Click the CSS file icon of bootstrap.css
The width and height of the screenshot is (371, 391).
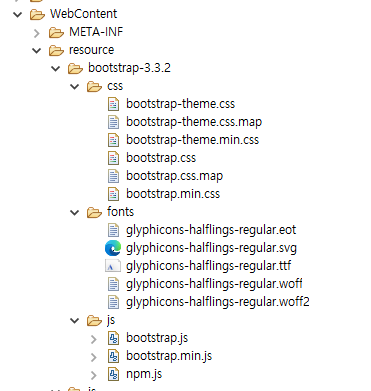113,158
